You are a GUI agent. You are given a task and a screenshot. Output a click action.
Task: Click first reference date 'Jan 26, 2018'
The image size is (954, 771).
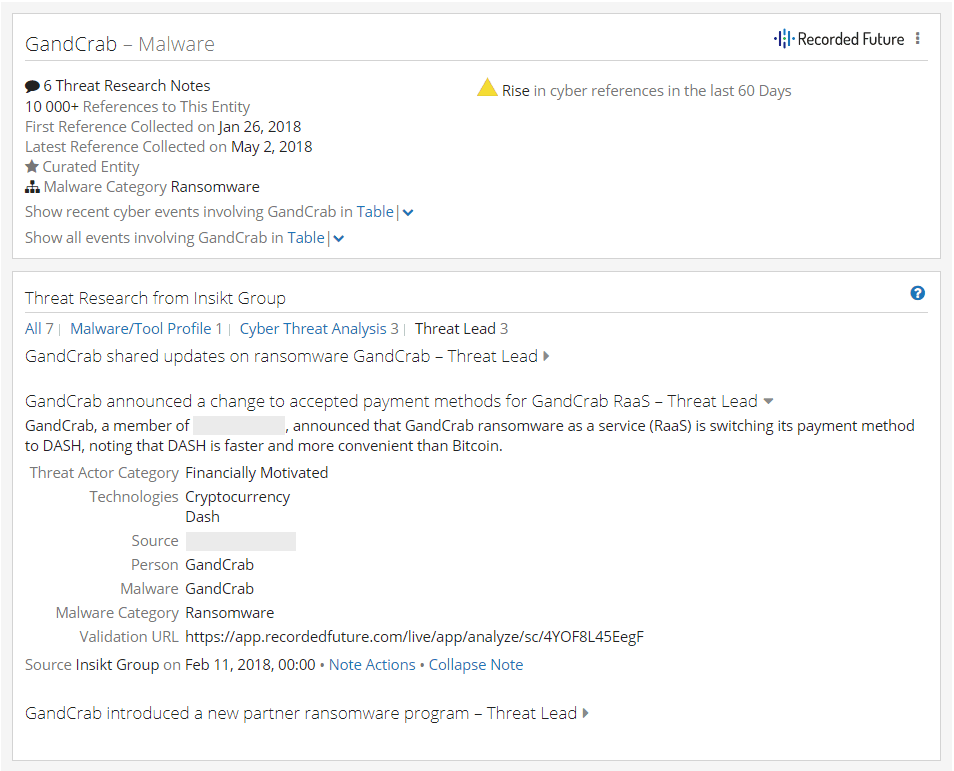click(260, 127)
